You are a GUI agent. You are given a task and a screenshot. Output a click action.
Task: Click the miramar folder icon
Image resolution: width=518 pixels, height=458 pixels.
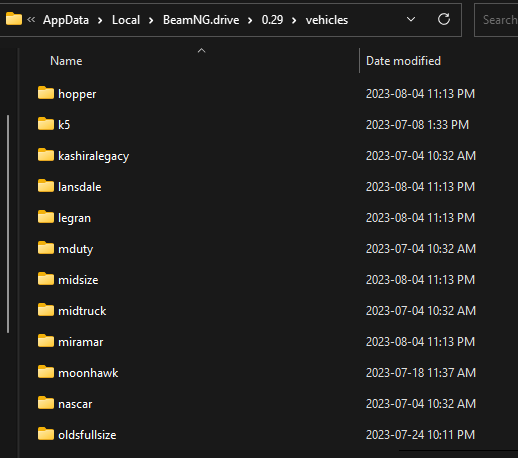46,341
